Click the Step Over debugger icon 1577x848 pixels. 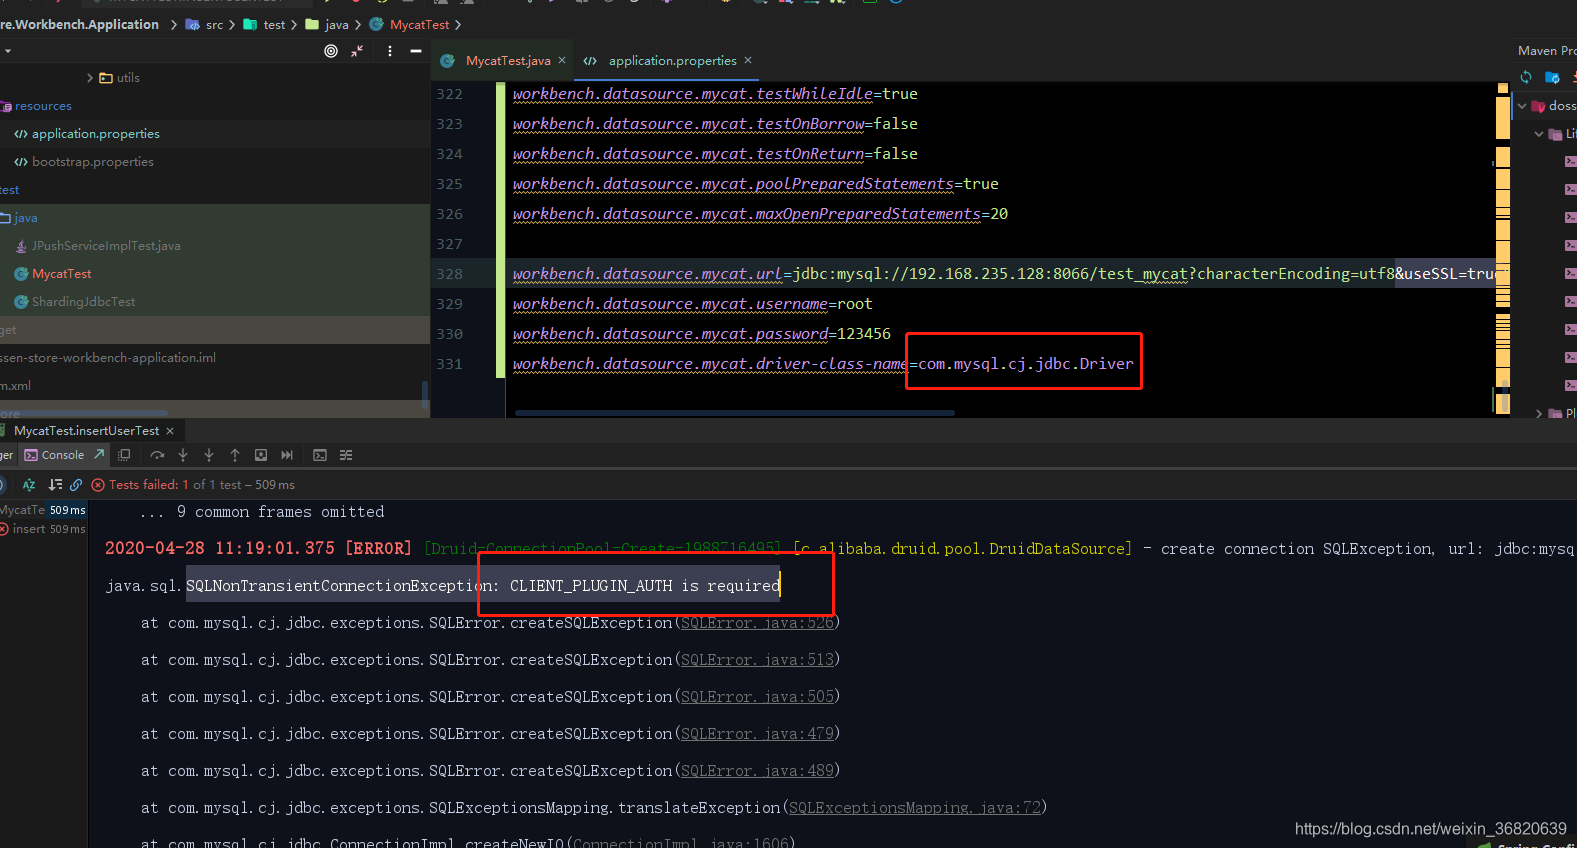157,455
